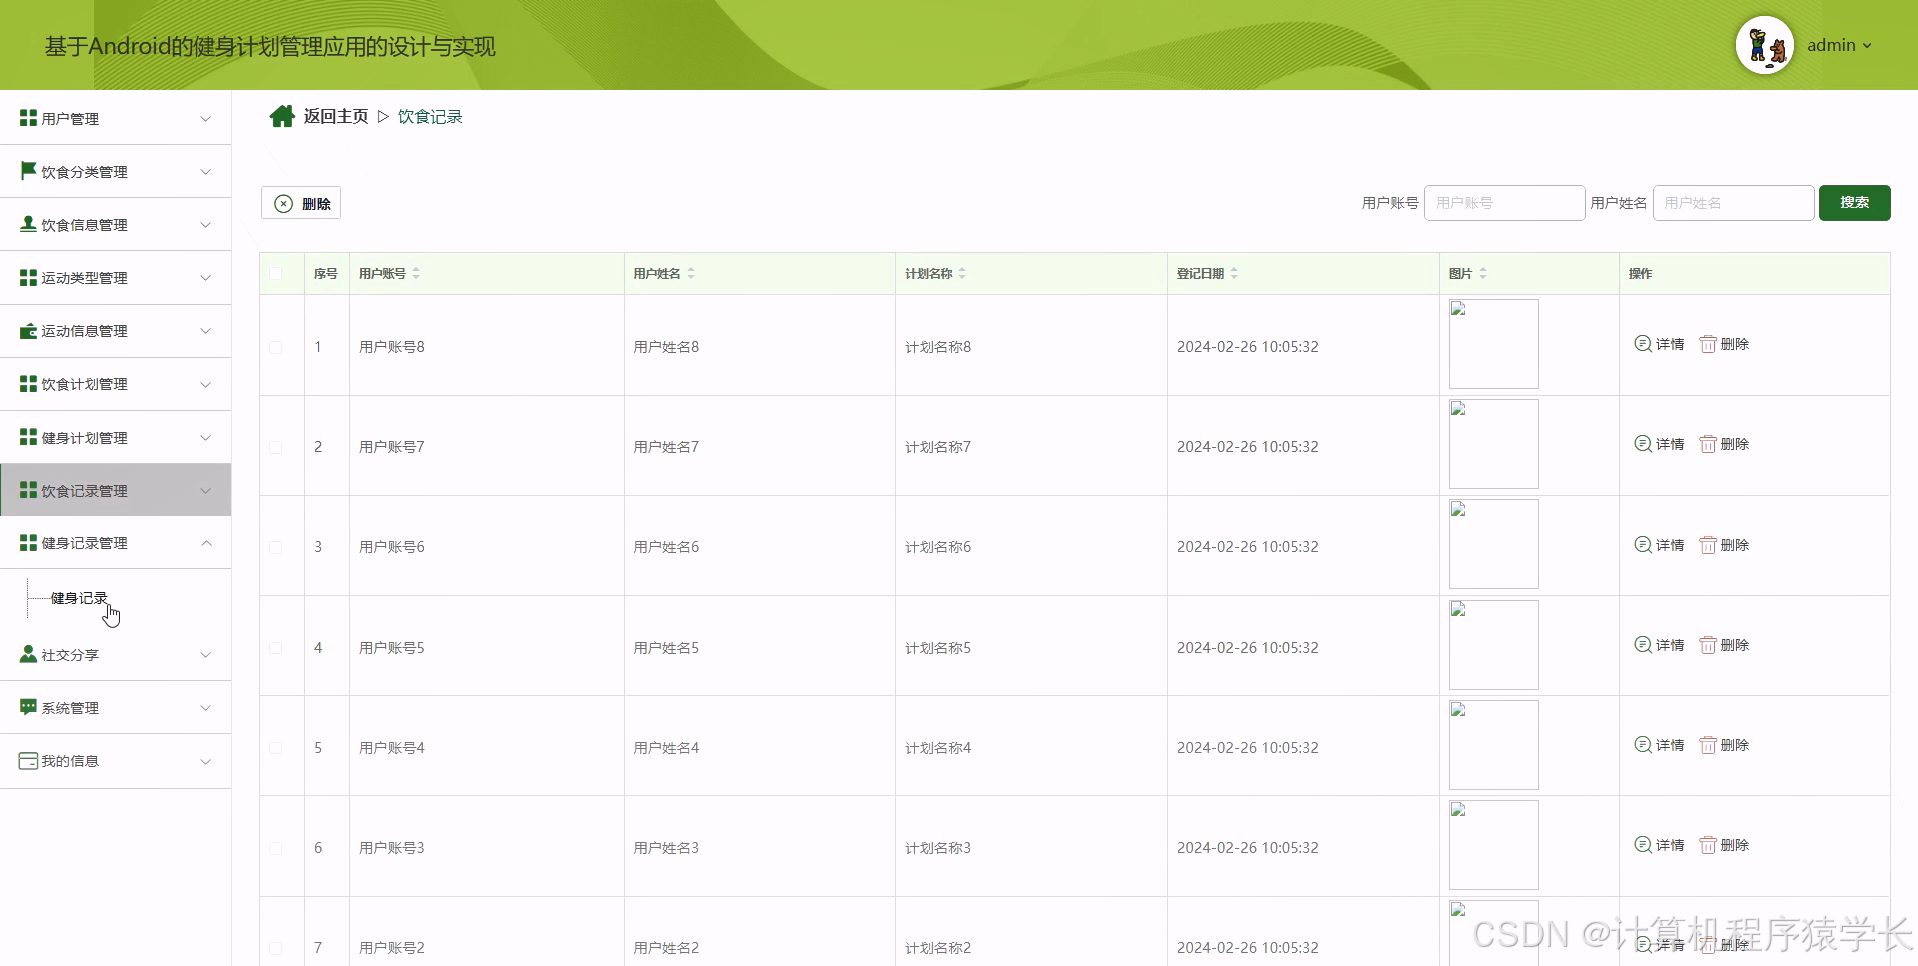Click the 运动类型管理 grid icon

tap(28, 277)
